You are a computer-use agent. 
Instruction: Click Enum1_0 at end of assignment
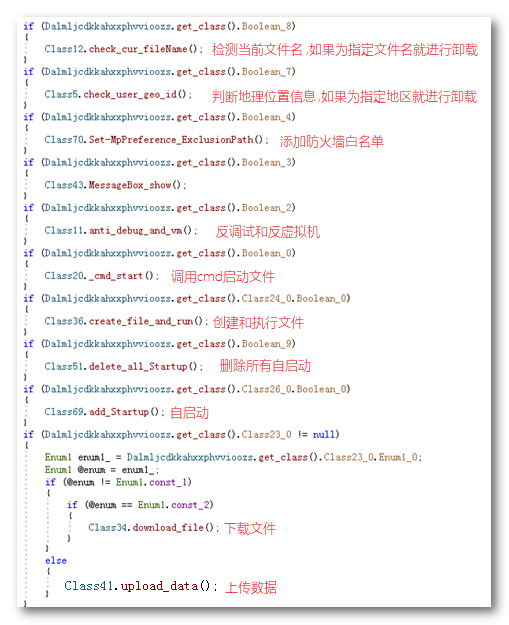(x=398, y=457)
